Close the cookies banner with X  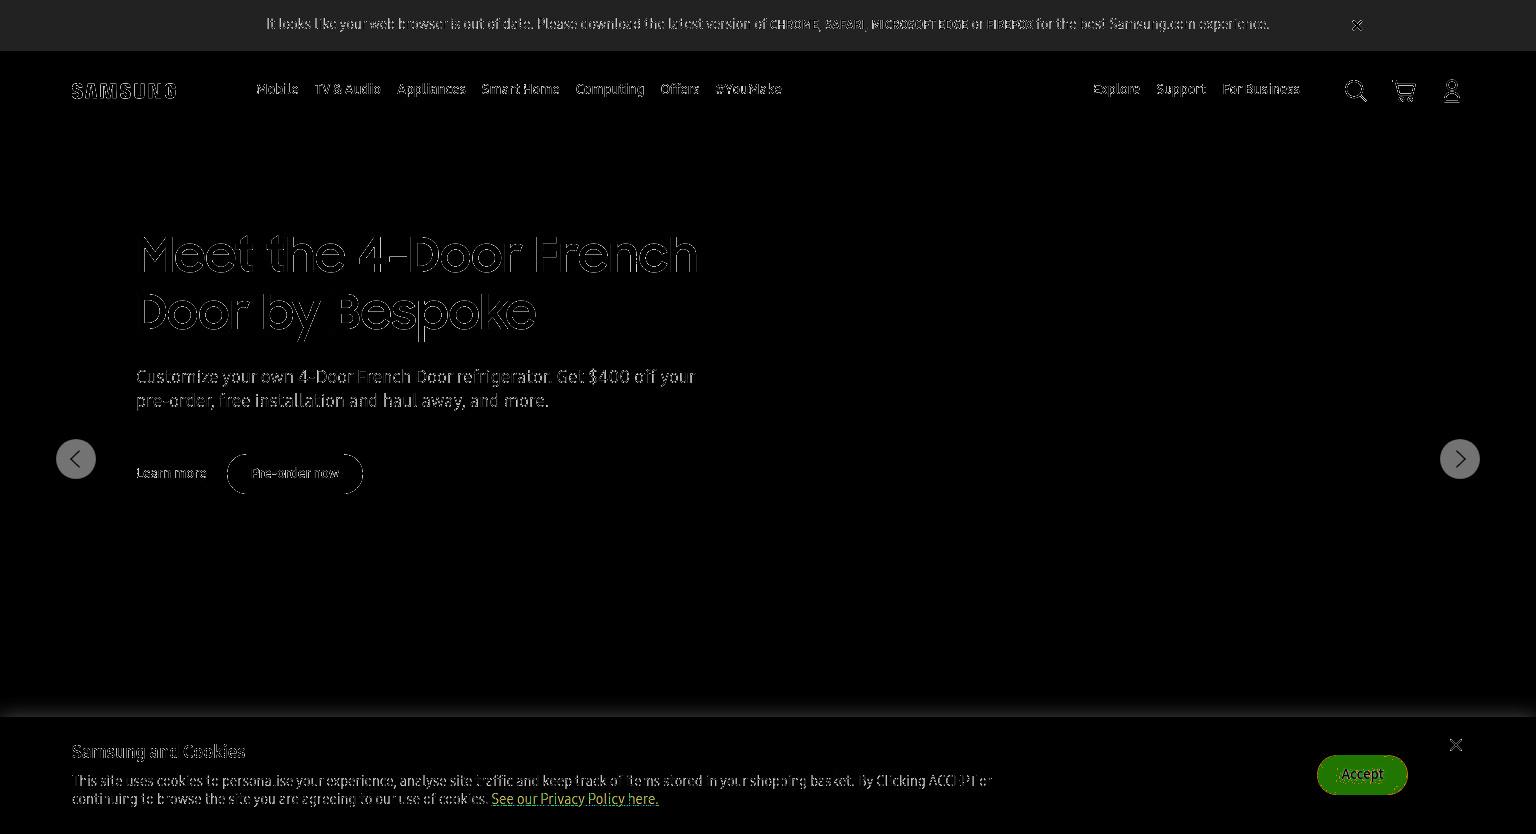tap(1456, 745)
